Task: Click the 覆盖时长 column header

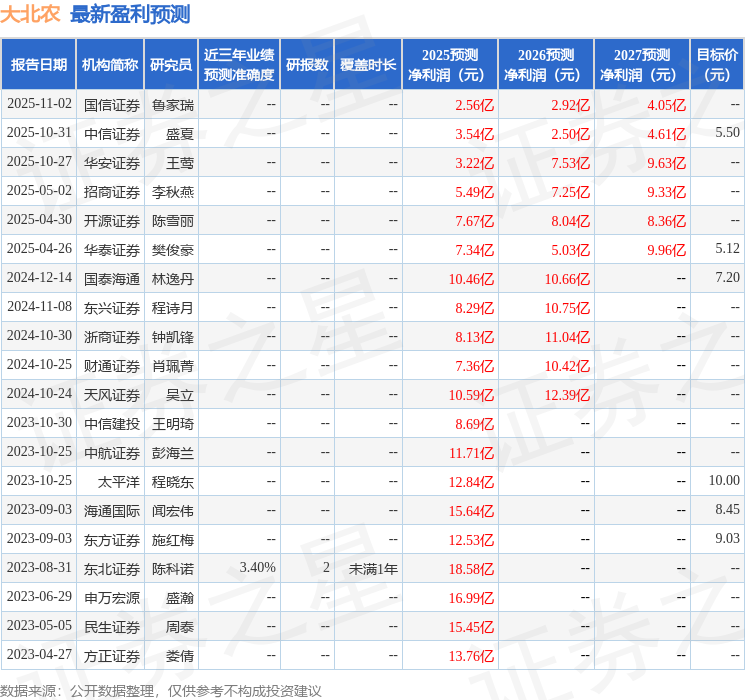Action: click(368, 65)
